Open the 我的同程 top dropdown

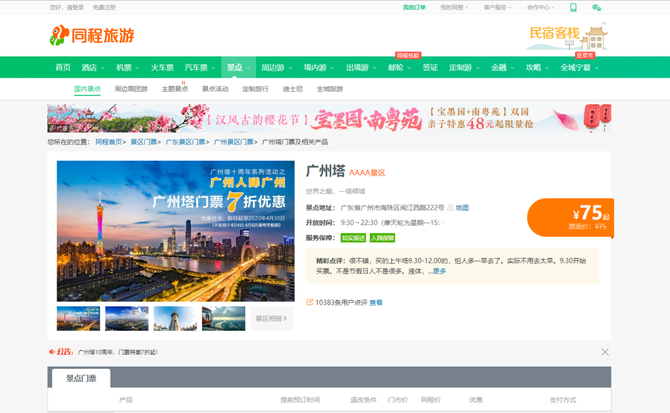454,7
